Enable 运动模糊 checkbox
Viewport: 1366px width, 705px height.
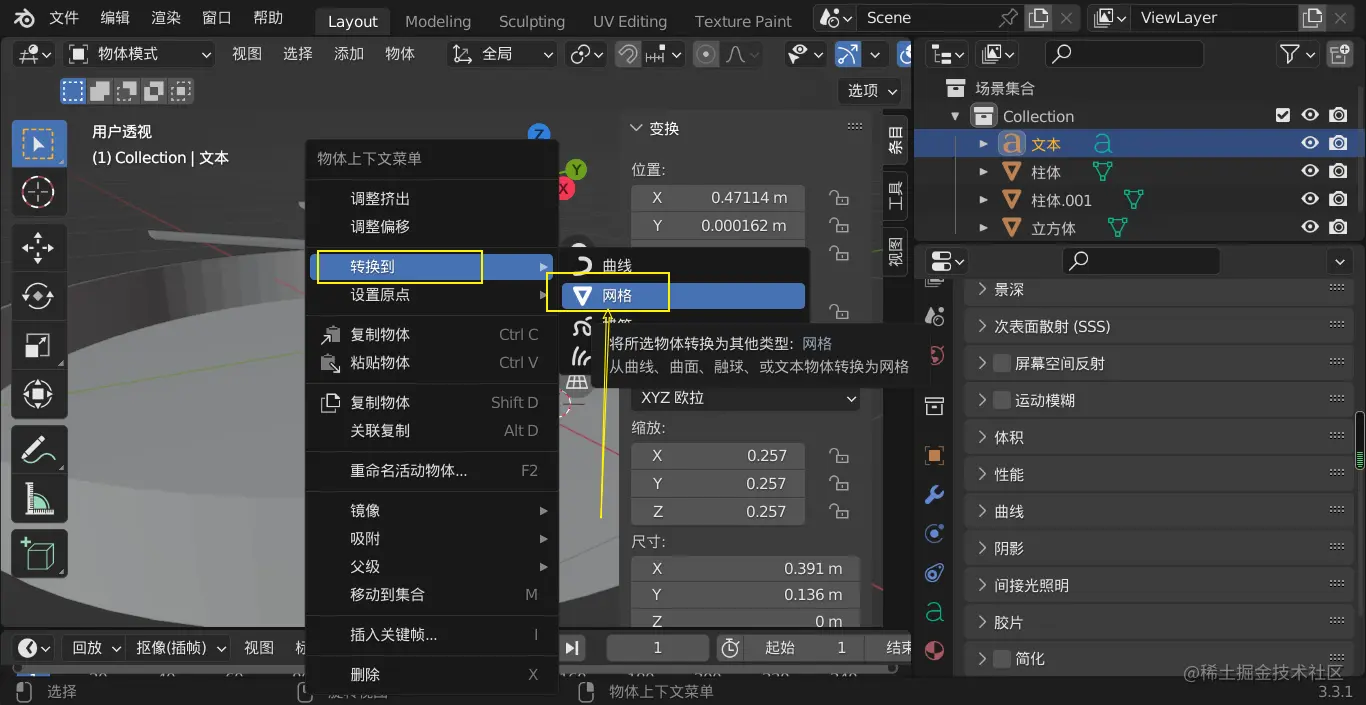[x=1002, y=400]
